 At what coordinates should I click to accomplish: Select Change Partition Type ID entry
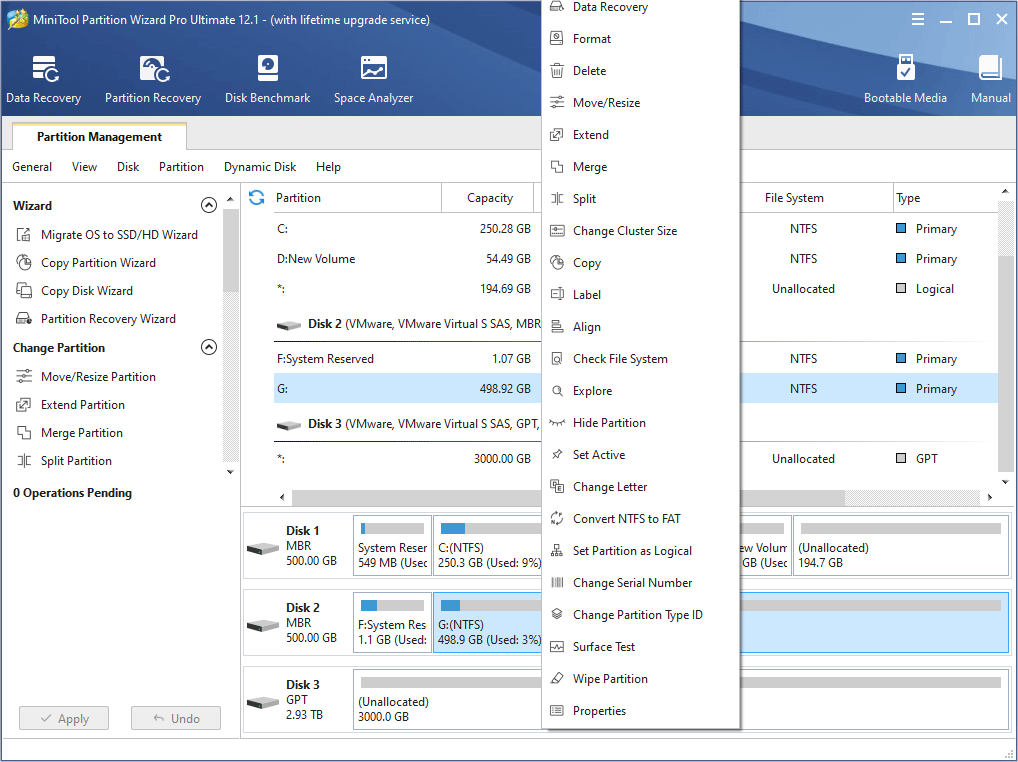click(x=640, y=615)
